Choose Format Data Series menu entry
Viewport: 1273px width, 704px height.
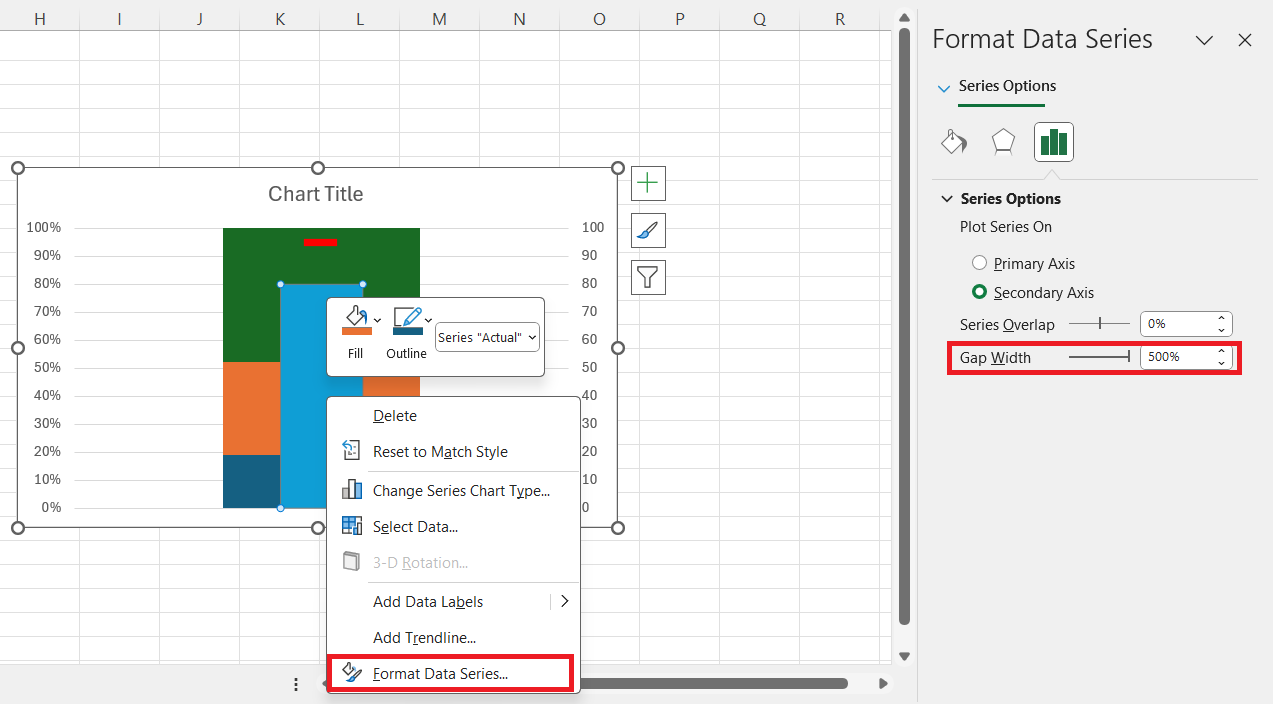pyautogui.click(x=453, y=673)
